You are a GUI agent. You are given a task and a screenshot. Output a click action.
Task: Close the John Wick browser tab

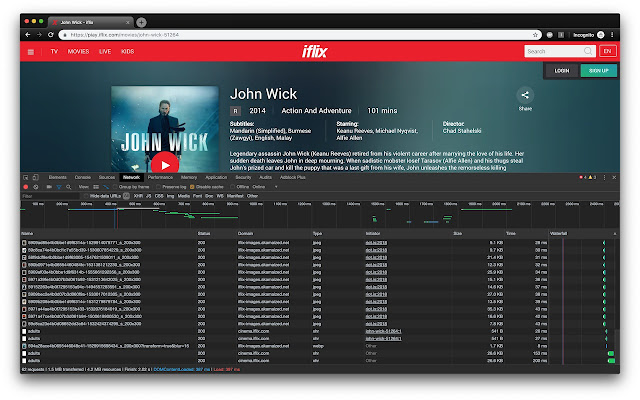[128, 22]
